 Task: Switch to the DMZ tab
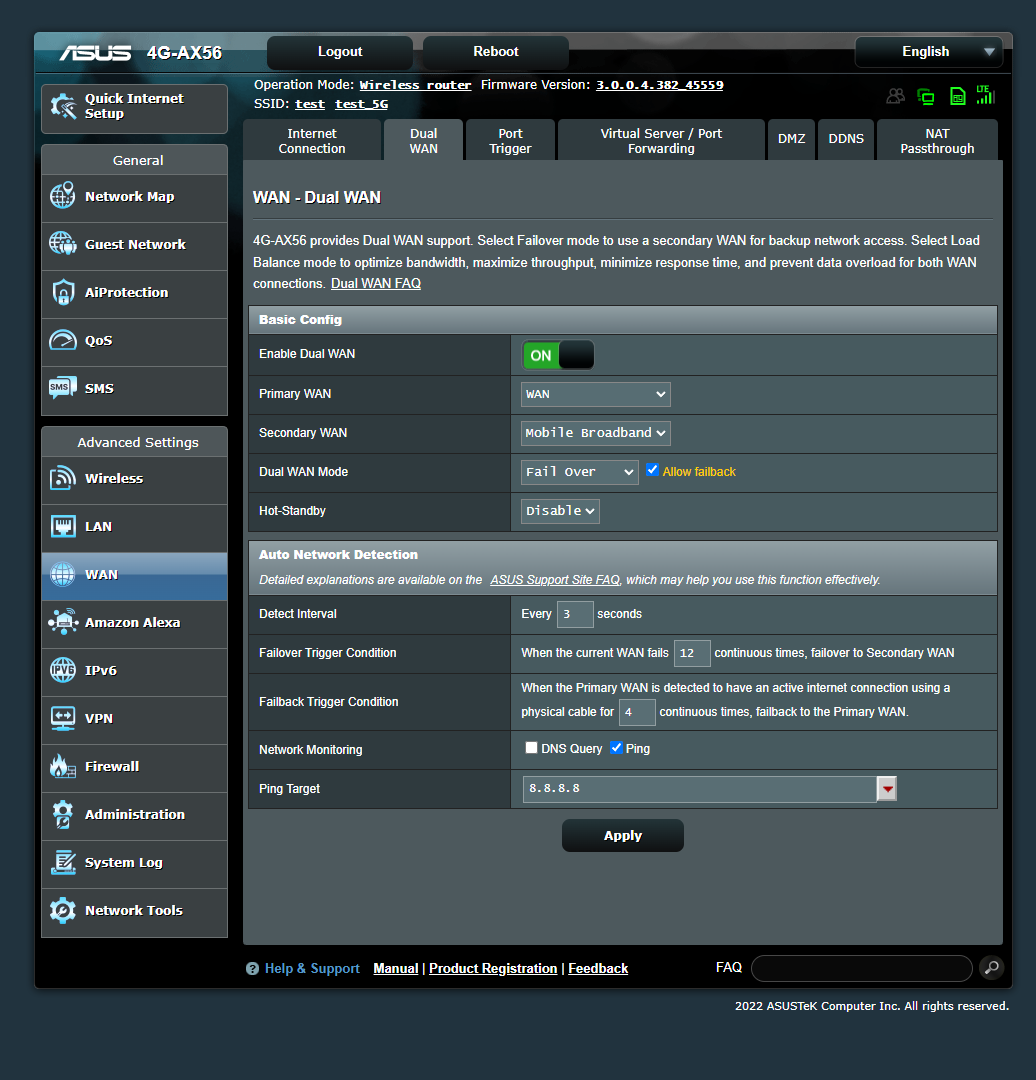(791, 139)
